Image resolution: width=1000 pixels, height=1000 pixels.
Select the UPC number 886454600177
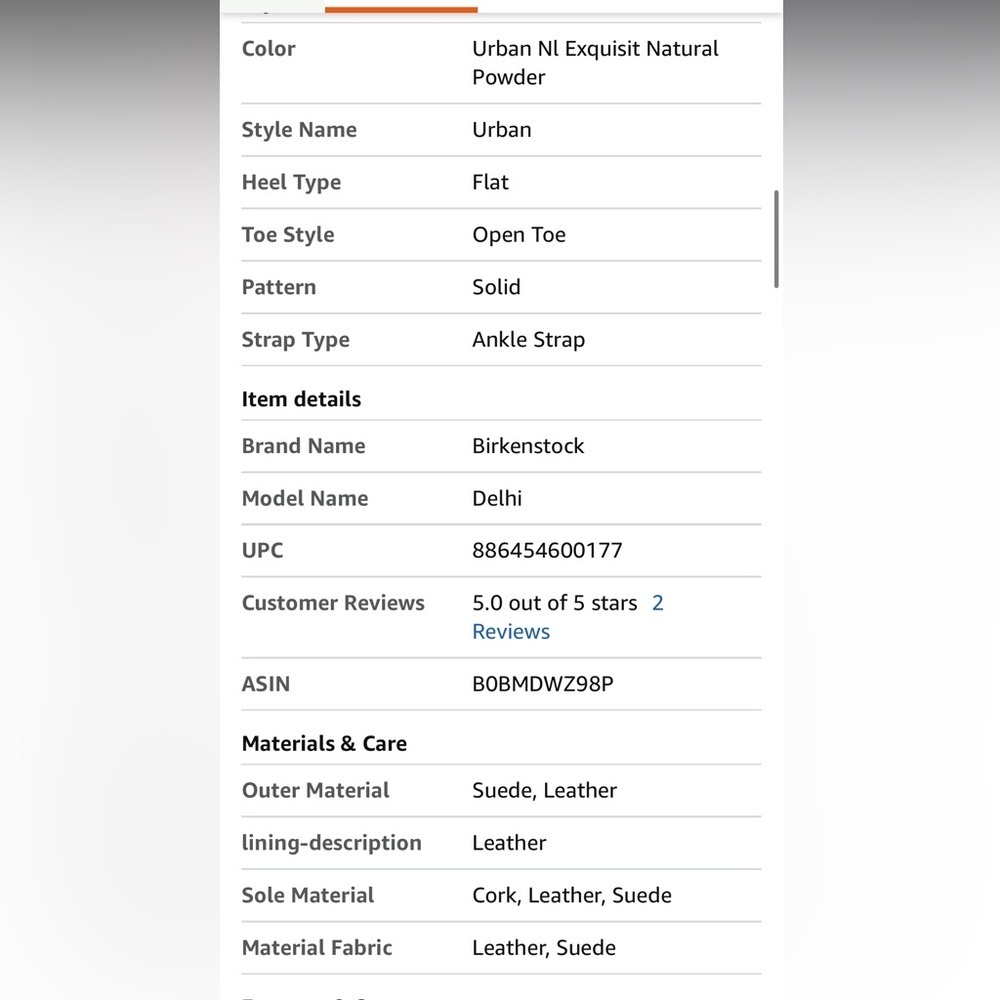click(547, 550)
